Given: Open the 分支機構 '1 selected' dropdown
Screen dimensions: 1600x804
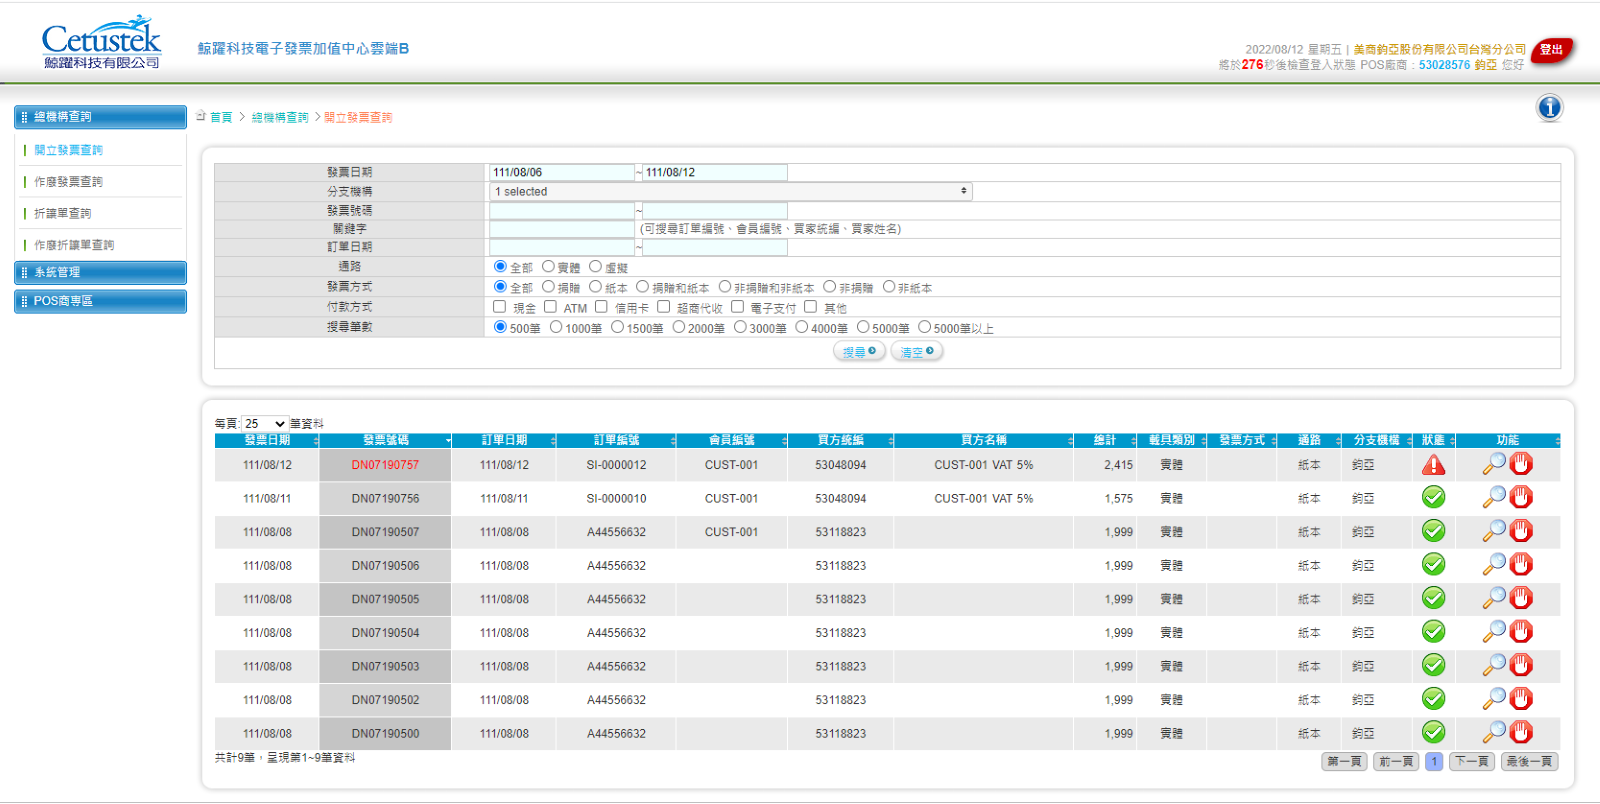Looking at the screenshot, I should point(730,191).
